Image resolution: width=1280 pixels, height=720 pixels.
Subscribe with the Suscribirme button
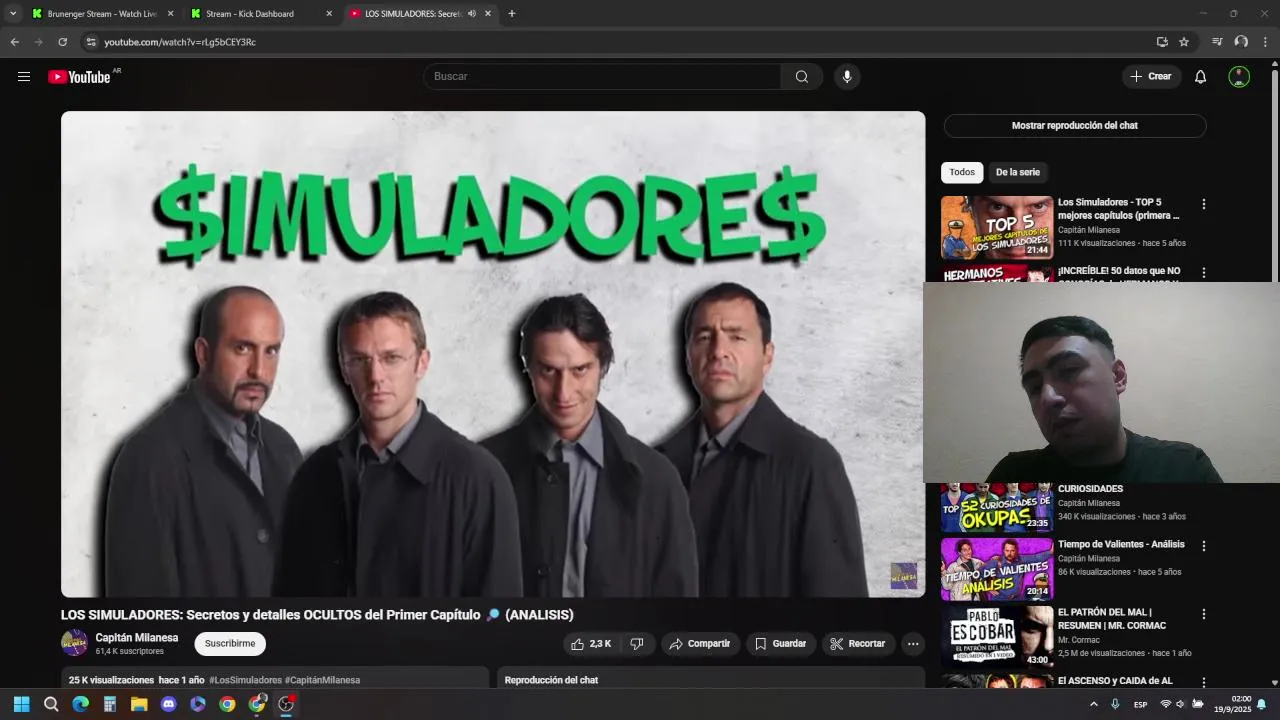(x=230, y=644)
